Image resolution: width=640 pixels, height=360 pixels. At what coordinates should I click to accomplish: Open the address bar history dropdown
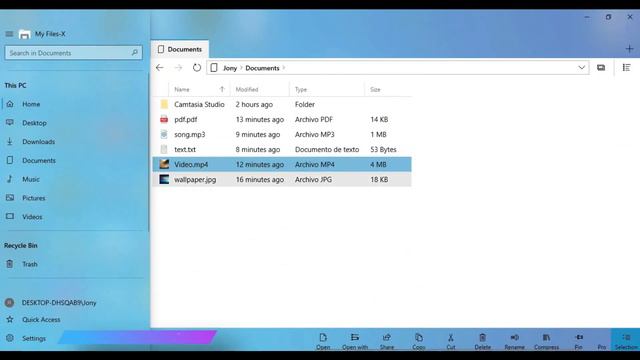582,68
